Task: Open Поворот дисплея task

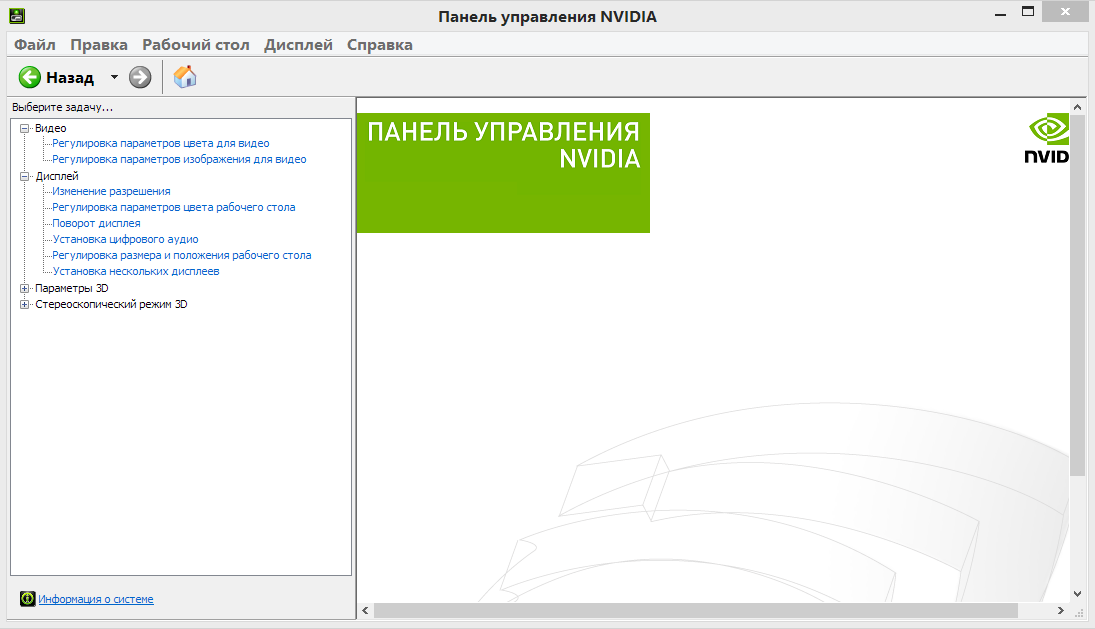Action: coord(96,223)
